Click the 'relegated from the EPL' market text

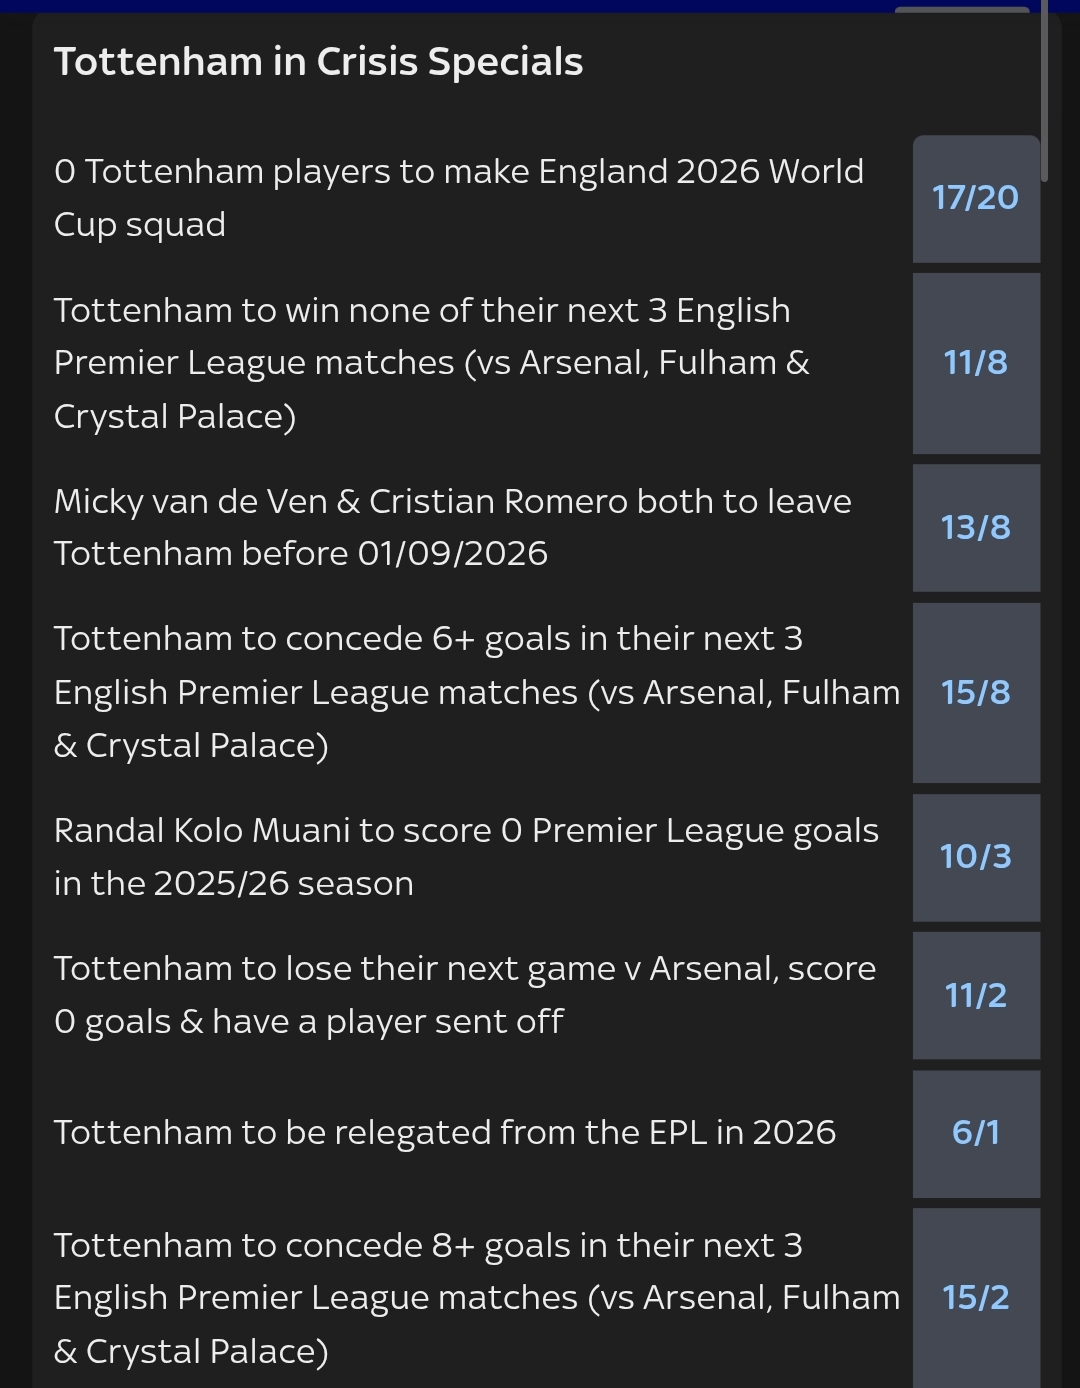[x=444, y=1133]
